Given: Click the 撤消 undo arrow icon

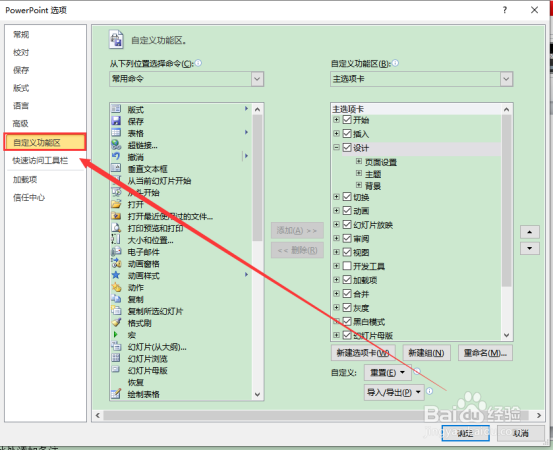Looking at the screenshot, I should [x=116, y=156].
